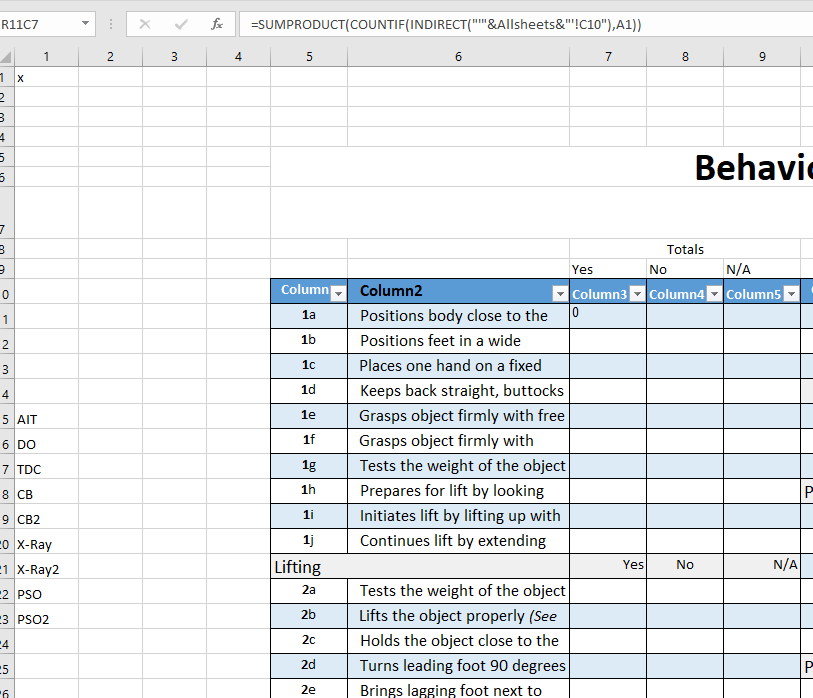Open the Column filter dropdown
The width and height of the screenshot is (813, 698).
(339, 294)
